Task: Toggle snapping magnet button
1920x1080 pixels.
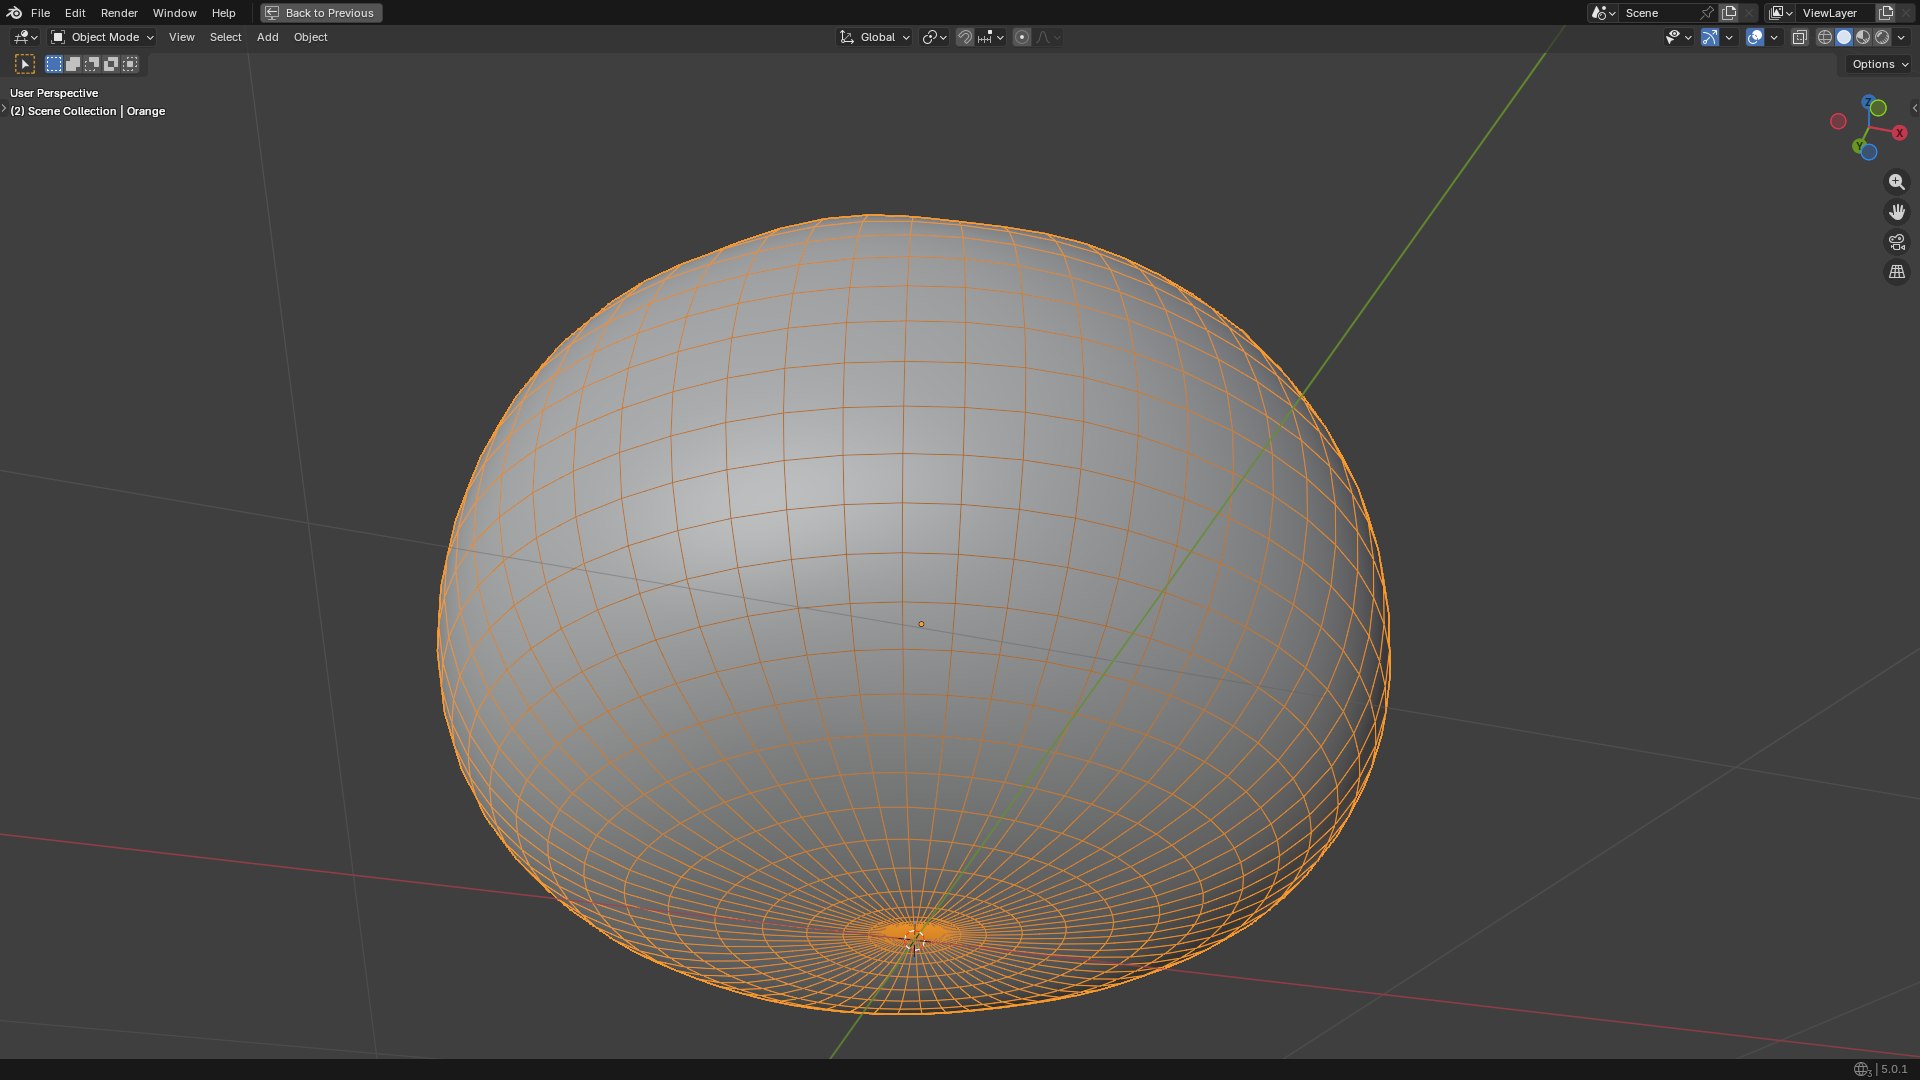Action: 964,37
